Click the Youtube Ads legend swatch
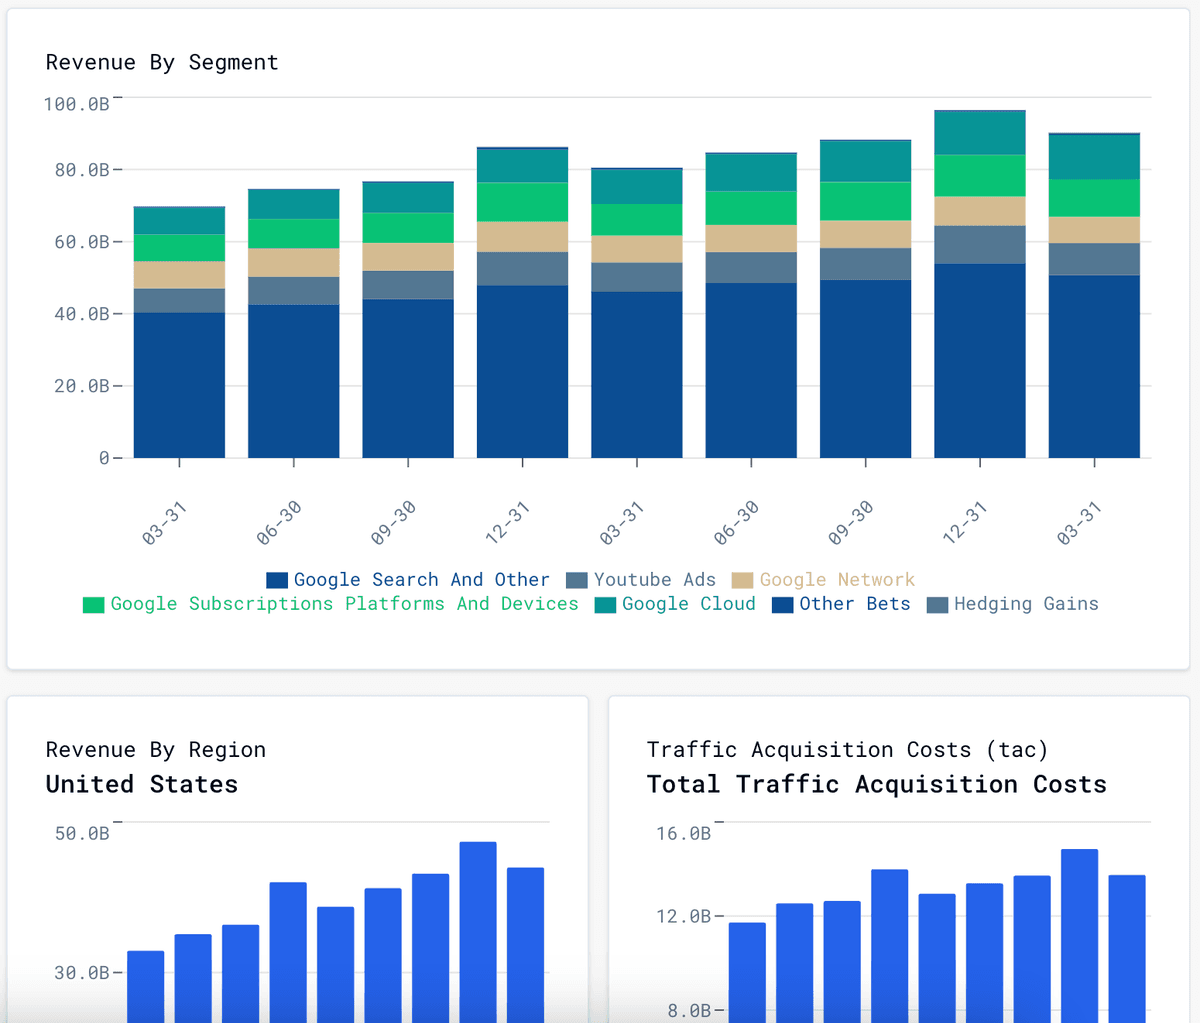The image size is (1200, 1023). point(577,580)
